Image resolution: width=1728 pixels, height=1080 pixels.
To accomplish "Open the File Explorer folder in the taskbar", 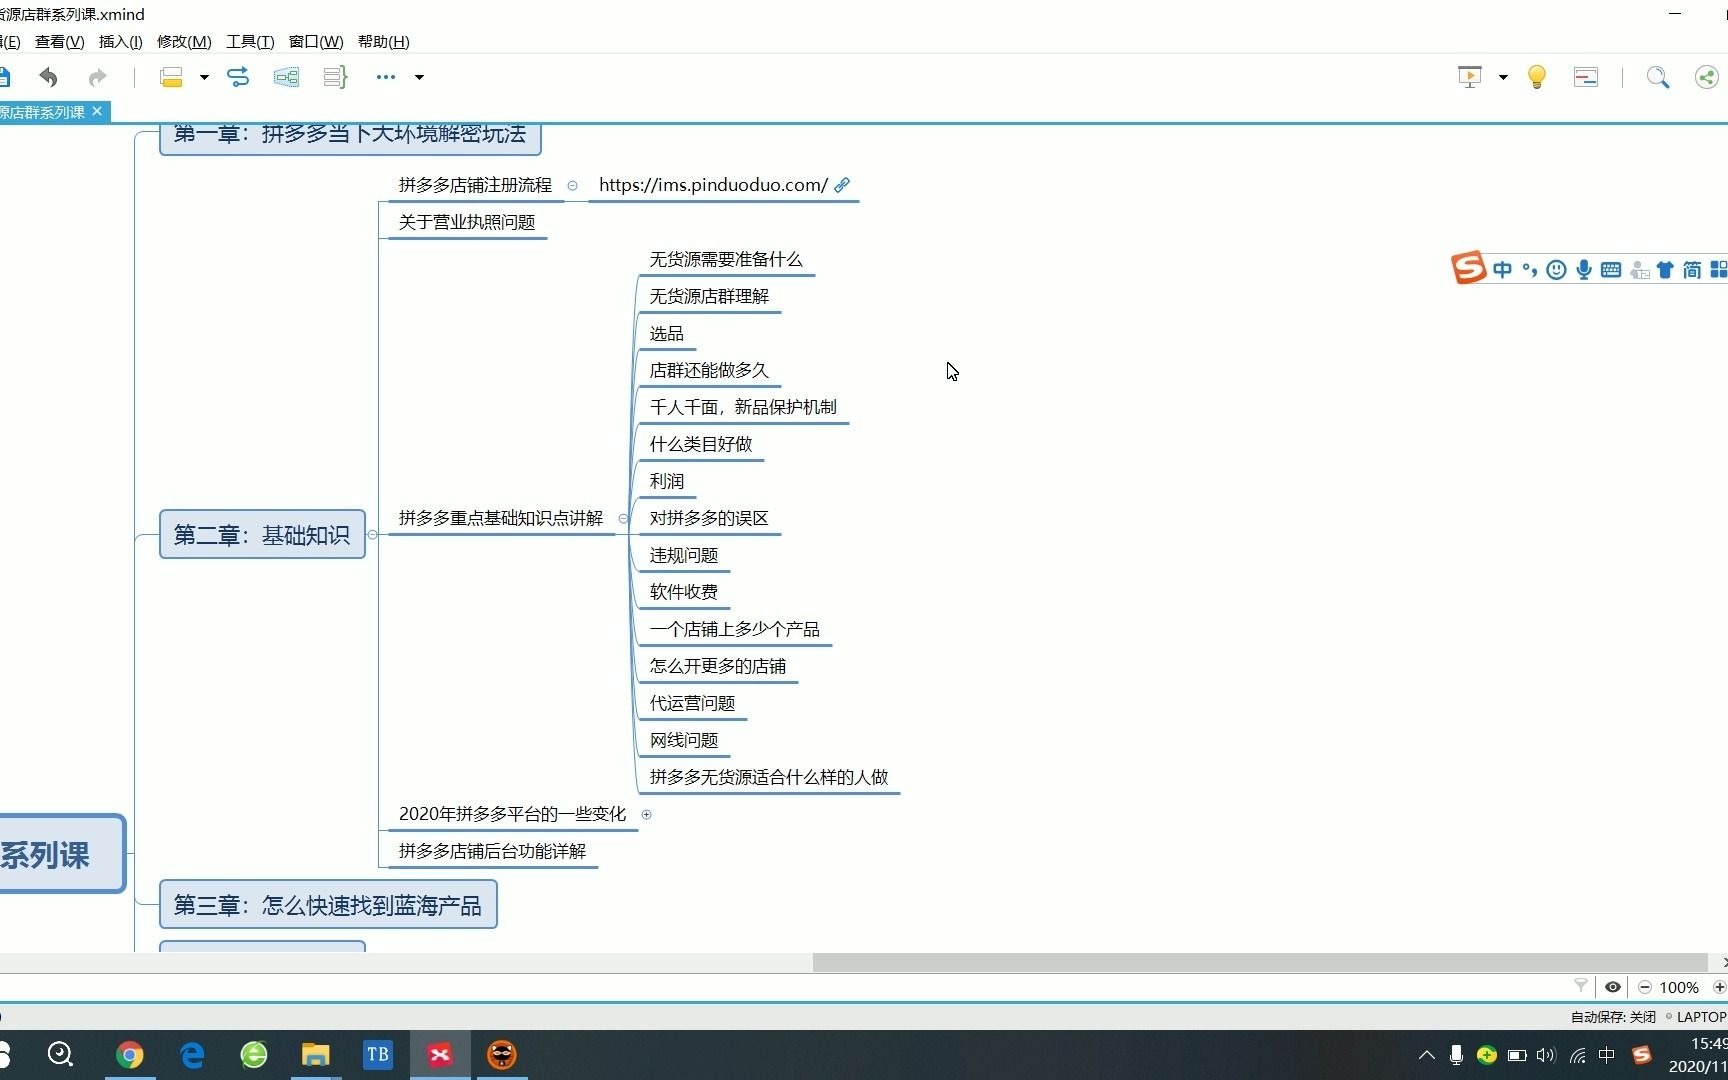I will 315,1055.
